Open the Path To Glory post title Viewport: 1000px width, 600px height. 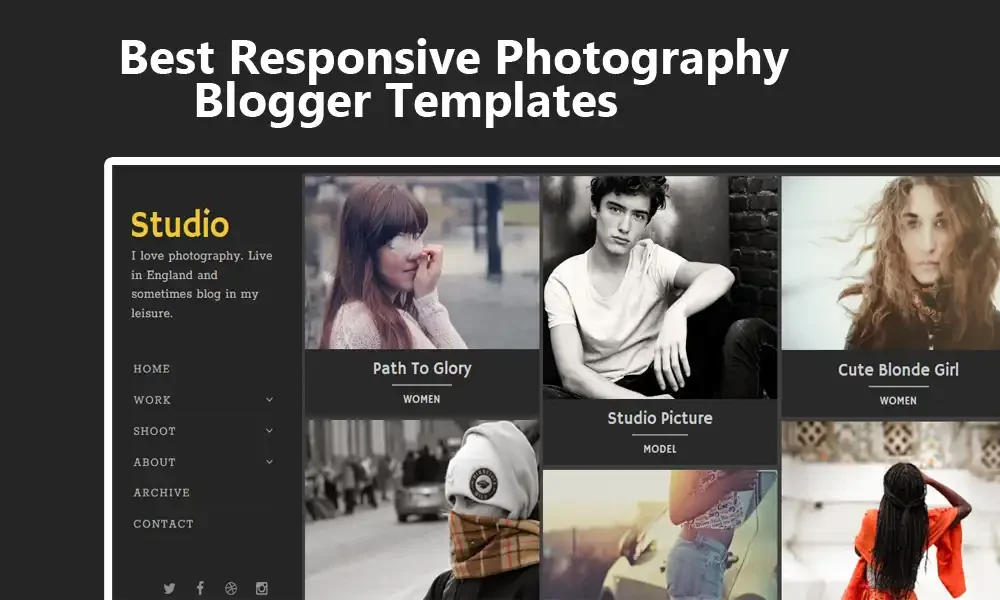(x=422, y=369)
